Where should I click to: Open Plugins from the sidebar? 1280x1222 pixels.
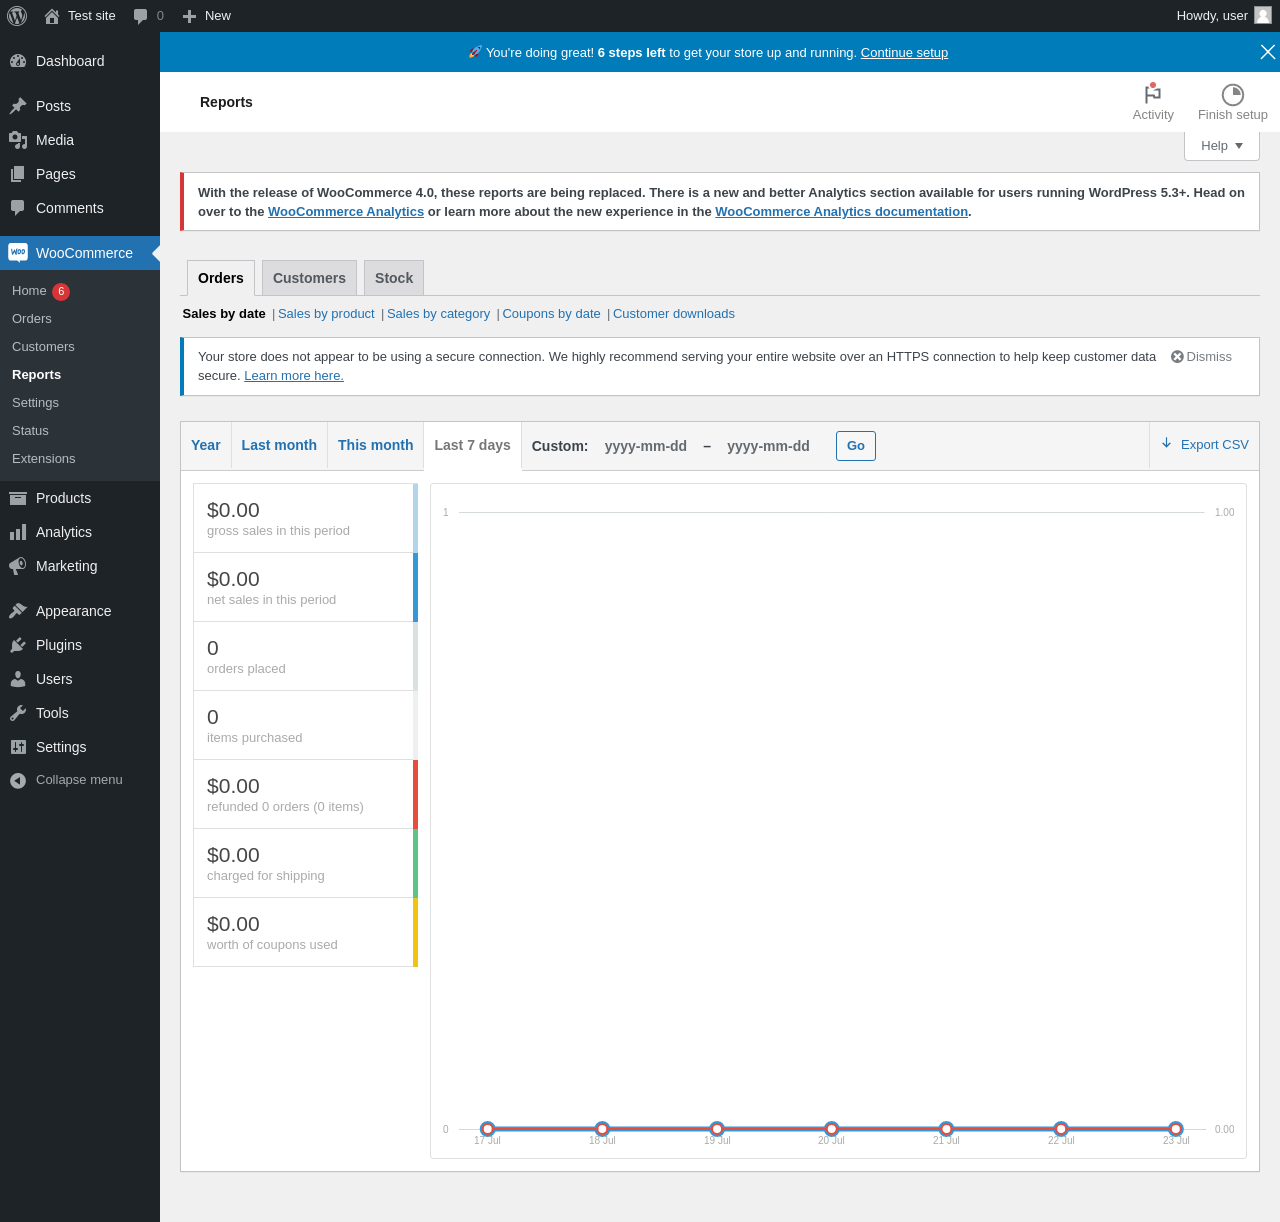point(58,645)
